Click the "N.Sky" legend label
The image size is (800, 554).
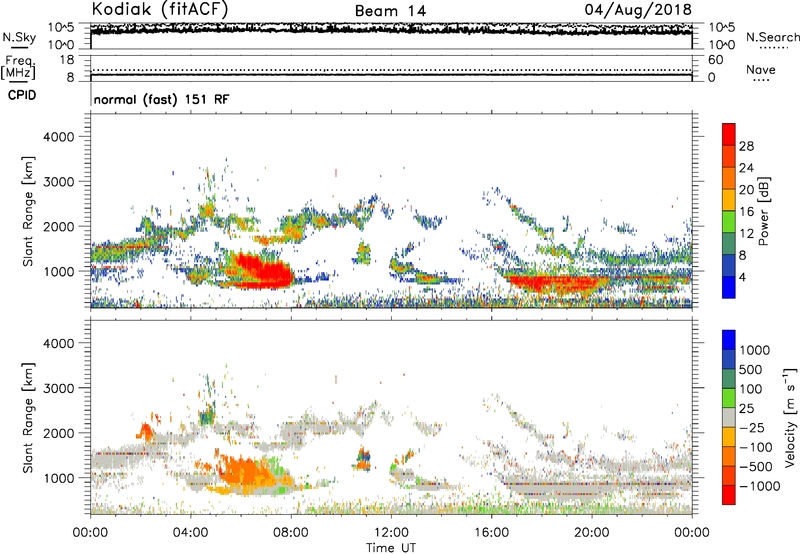tap(19, 37)
